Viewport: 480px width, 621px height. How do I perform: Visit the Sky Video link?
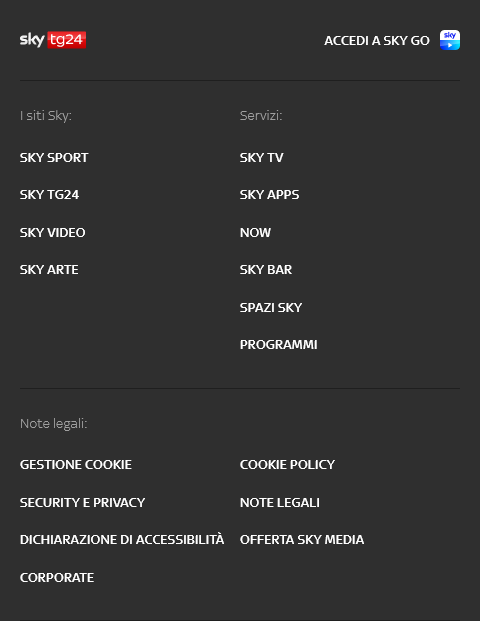point(53,232)
